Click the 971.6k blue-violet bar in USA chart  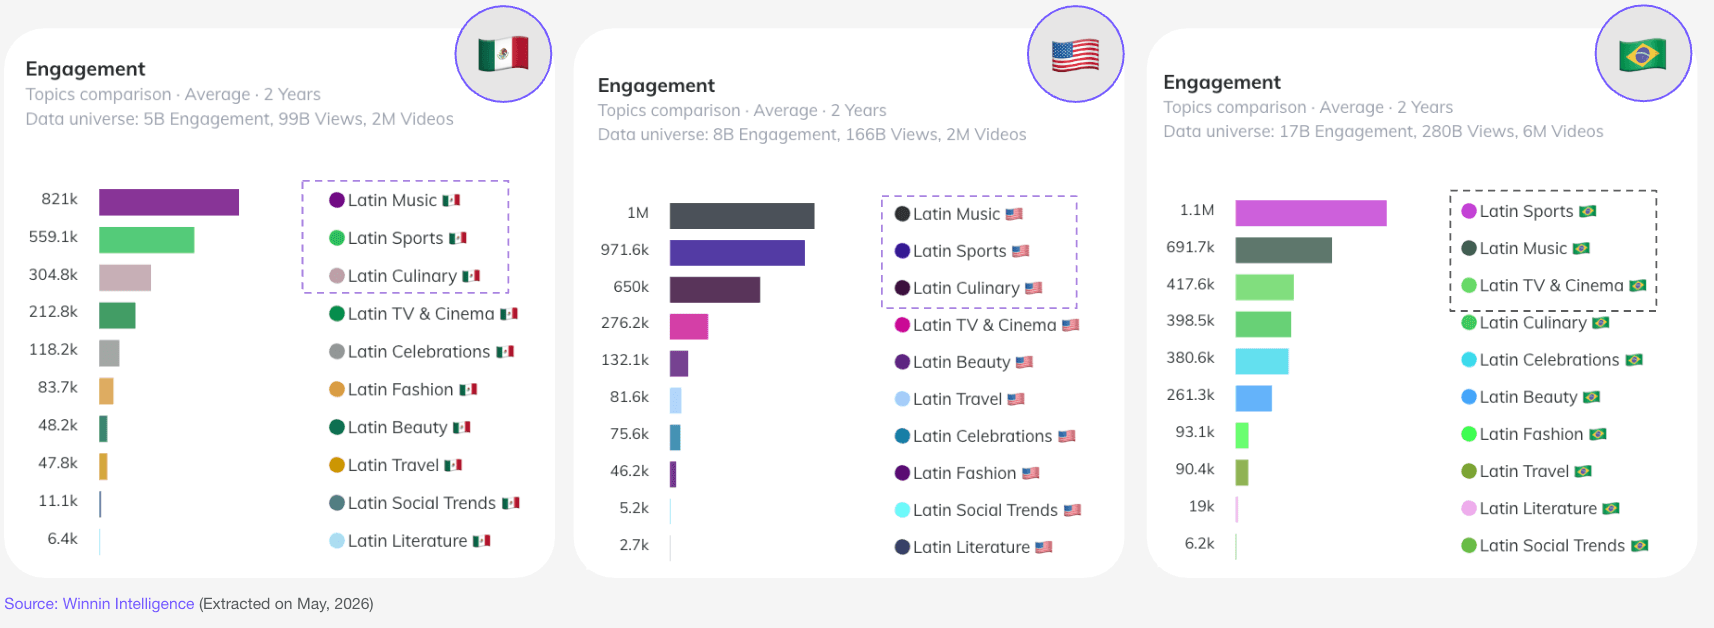coord(737,253)
